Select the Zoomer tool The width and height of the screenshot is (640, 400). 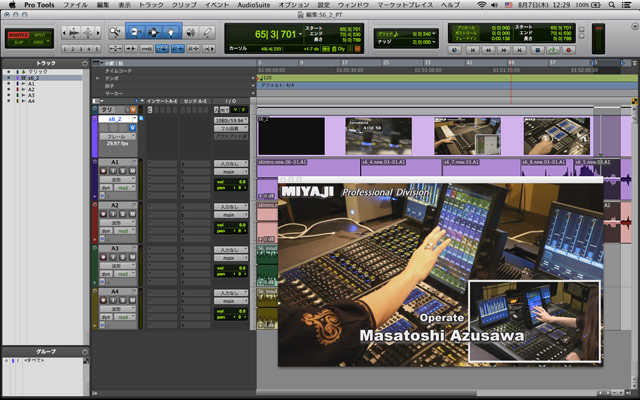116,32
